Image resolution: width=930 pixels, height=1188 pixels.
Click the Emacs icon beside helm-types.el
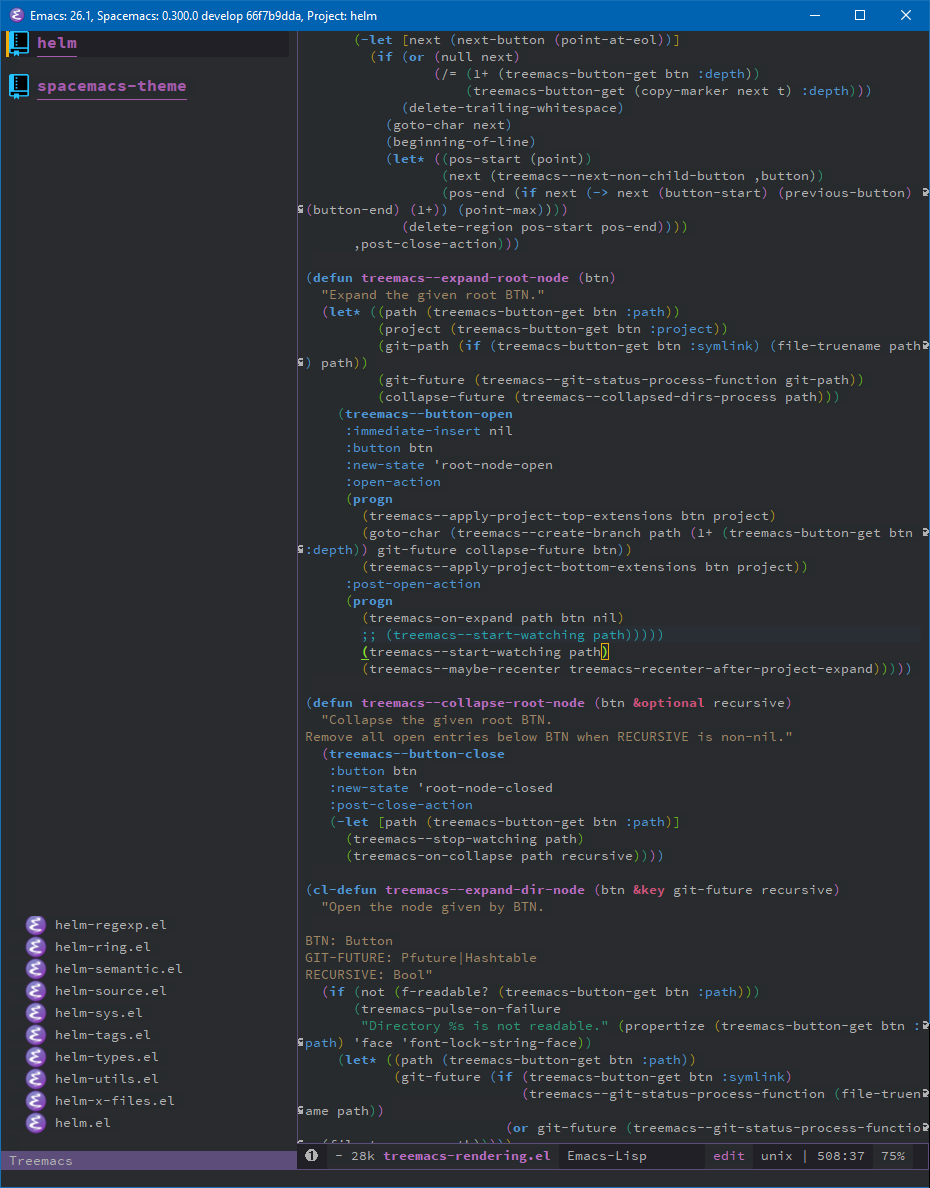36,1057
